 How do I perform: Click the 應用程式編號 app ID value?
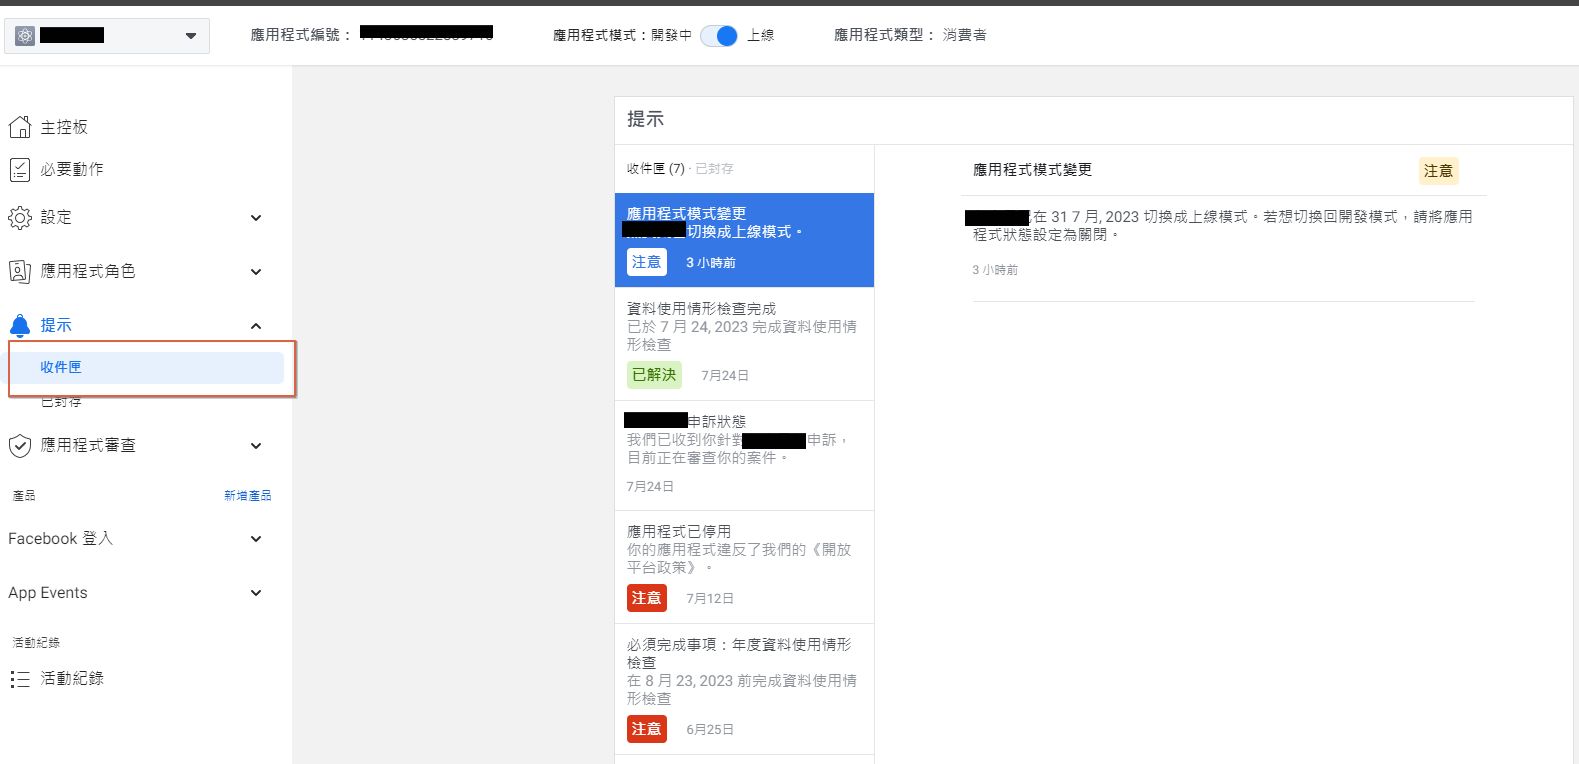point(426,34)
